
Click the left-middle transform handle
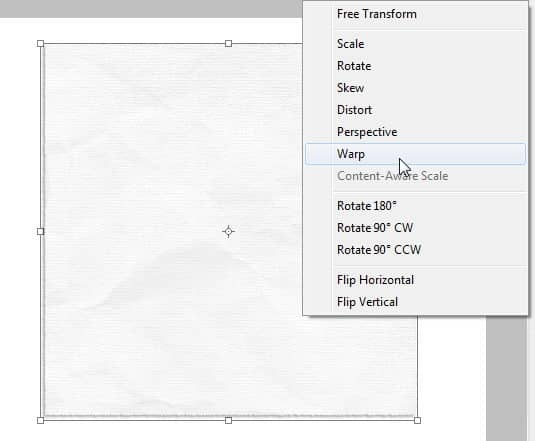click(x=40, y=232)
